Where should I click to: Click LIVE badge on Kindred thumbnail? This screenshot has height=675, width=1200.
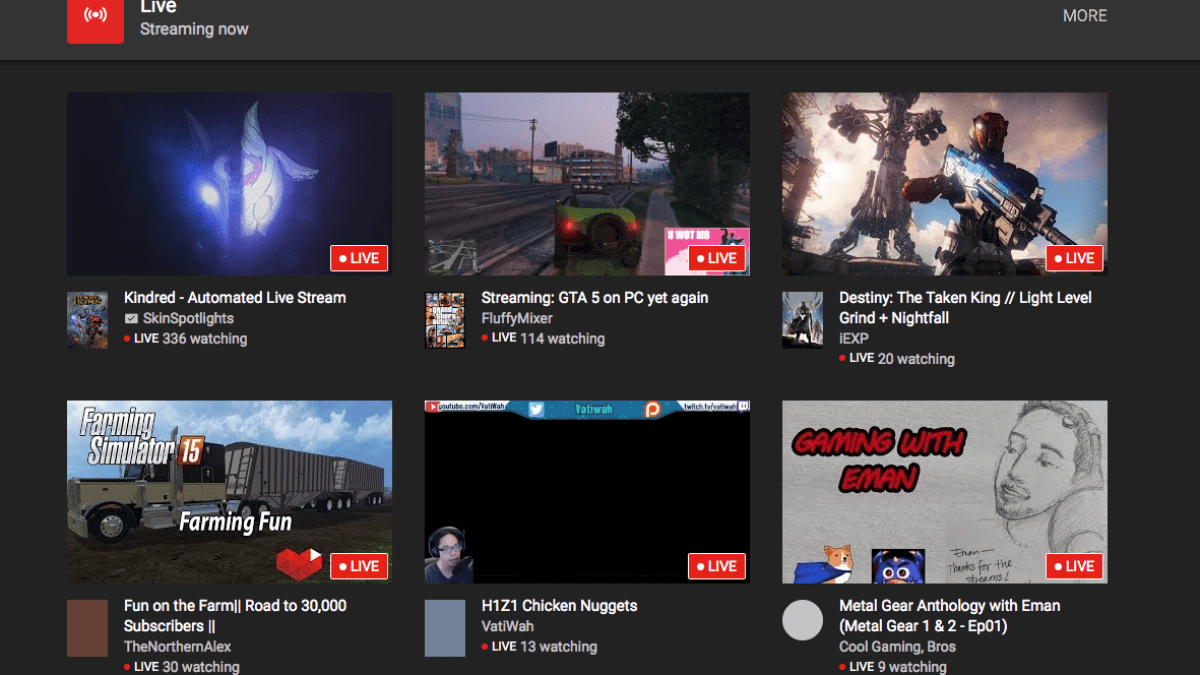click(x=359, y=258)
